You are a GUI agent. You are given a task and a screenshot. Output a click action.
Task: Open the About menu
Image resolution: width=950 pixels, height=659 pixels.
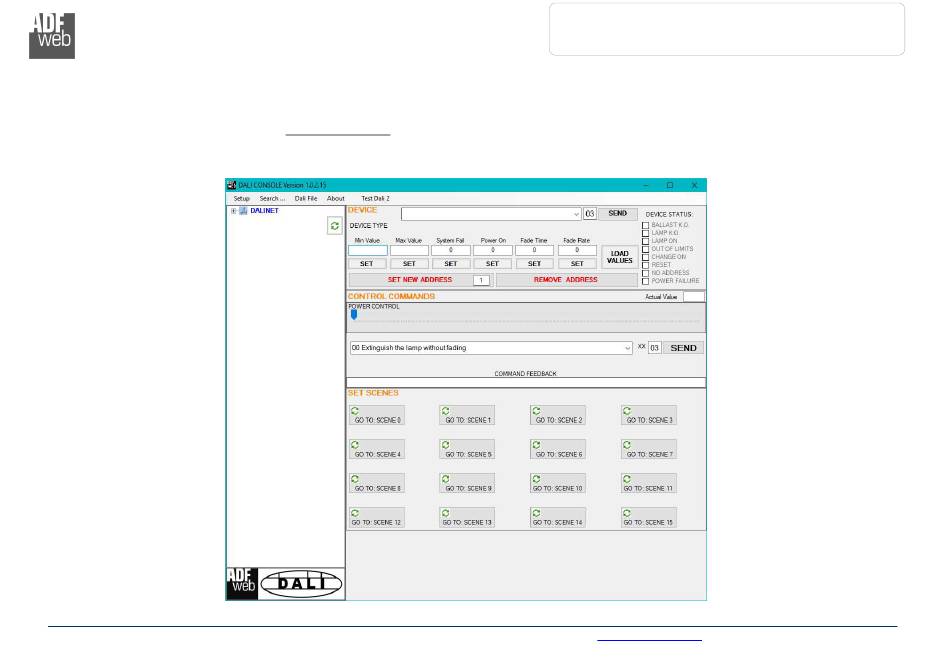[x=336, y=199]
